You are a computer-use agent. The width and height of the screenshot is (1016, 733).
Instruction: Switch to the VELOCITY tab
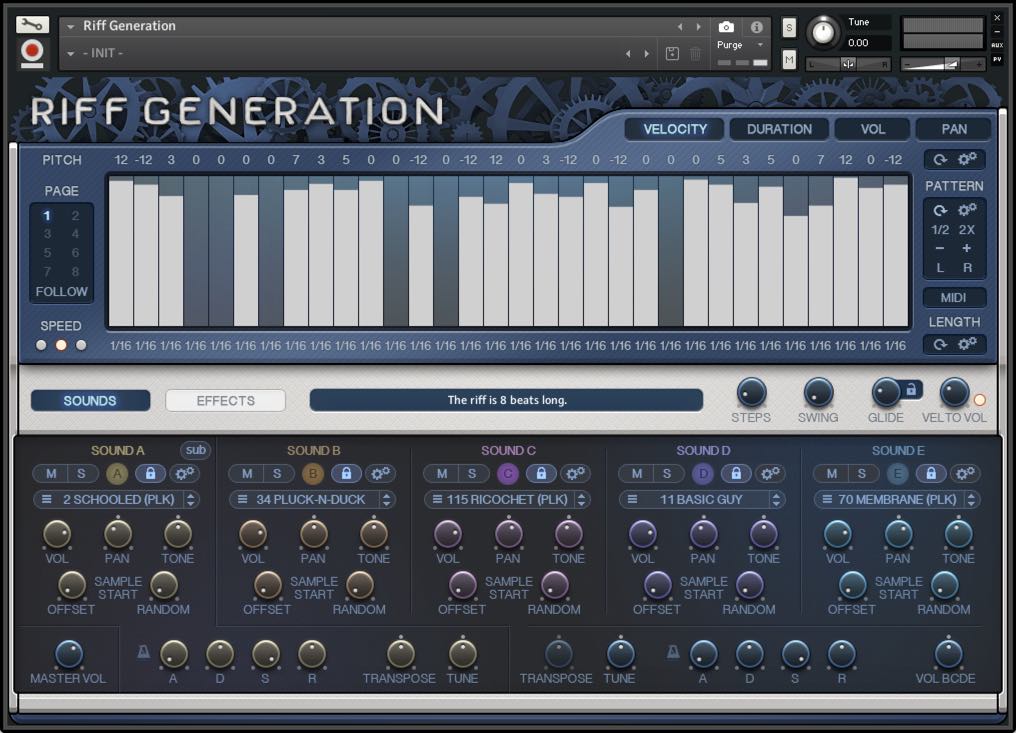pyautogui.click(x=675, y=129)
